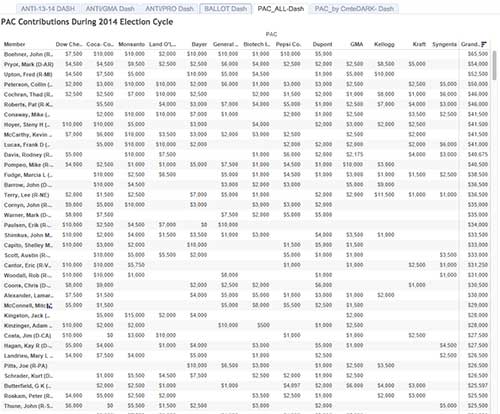Select the $5,750 Monsanto value for Cantor
500x414 pixels.
(x=136, y=265)
